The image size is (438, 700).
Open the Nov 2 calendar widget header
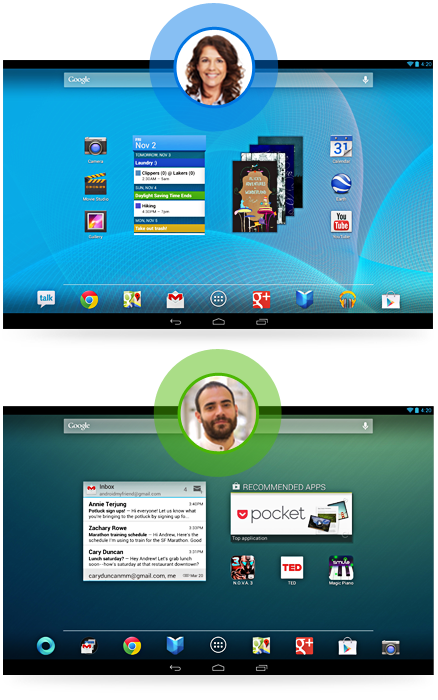170,143
